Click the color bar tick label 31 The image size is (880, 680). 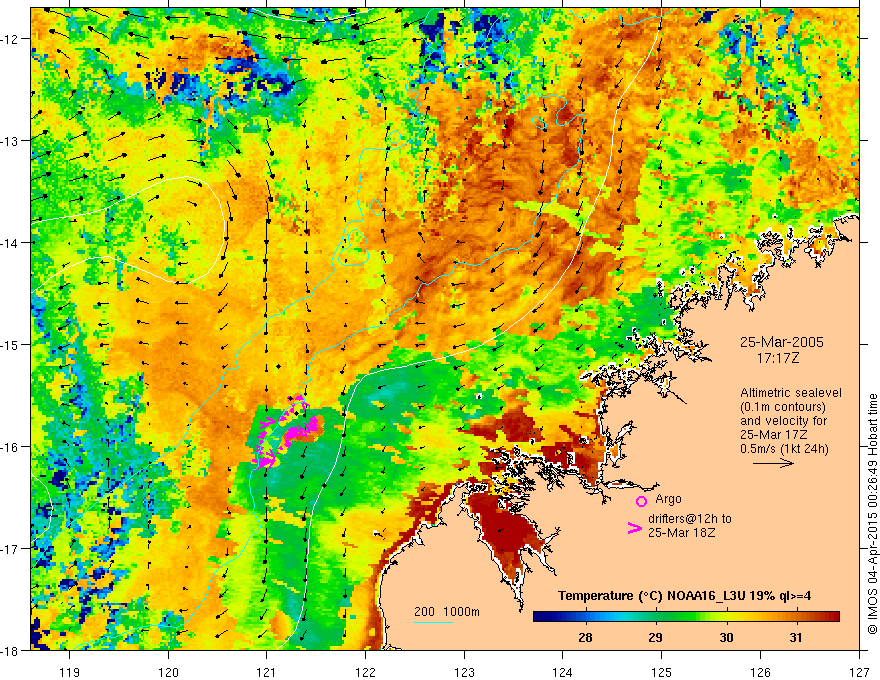795,637
